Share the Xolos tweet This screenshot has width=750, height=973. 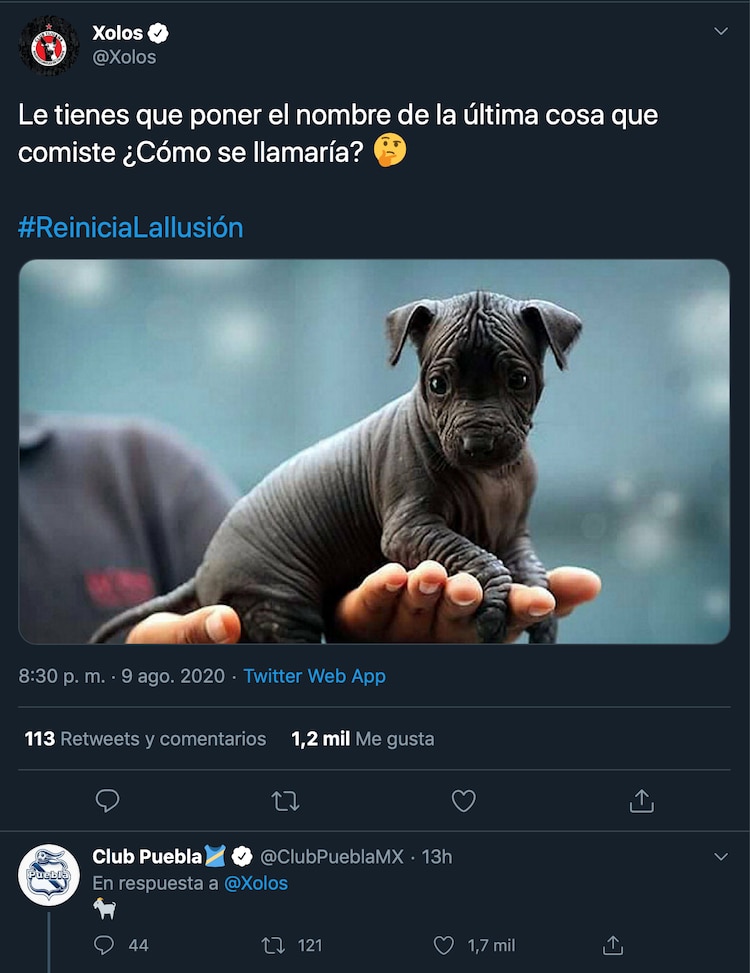coord(641,800)
